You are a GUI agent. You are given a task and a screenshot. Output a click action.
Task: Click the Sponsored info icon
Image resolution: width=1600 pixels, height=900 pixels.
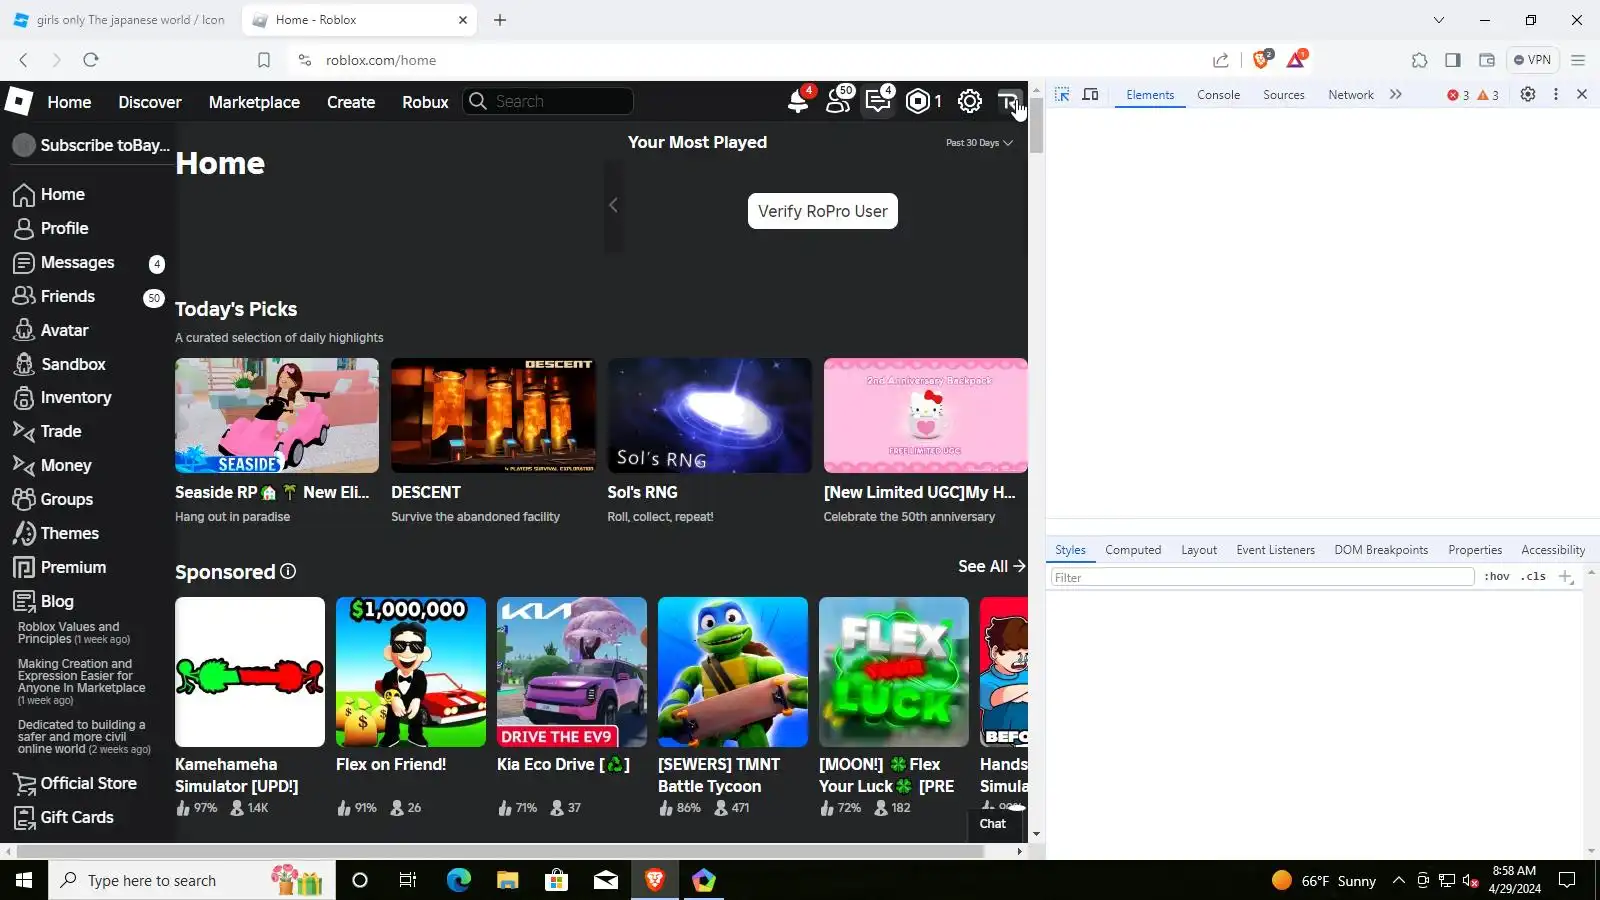(x=288, y=571)
